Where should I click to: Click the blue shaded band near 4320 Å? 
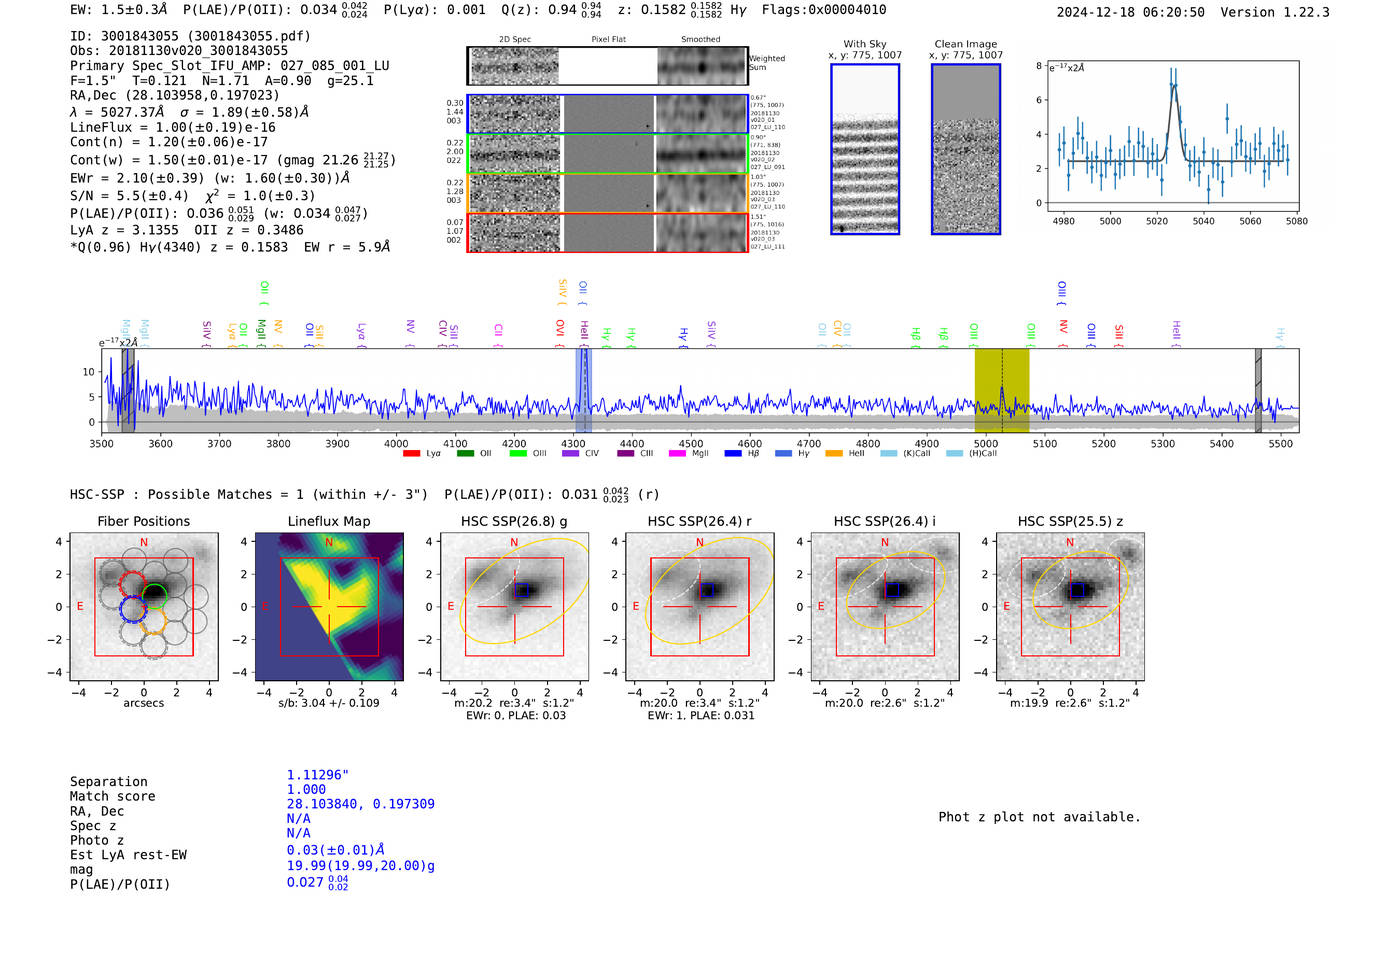(583, 391)
